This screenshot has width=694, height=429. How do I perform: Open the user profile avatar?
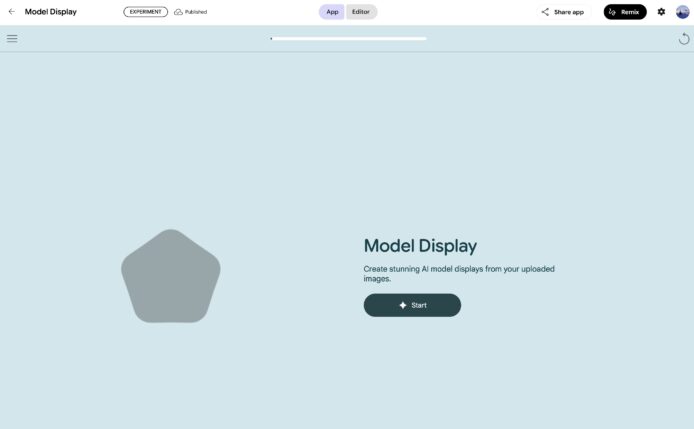[683, 12]
